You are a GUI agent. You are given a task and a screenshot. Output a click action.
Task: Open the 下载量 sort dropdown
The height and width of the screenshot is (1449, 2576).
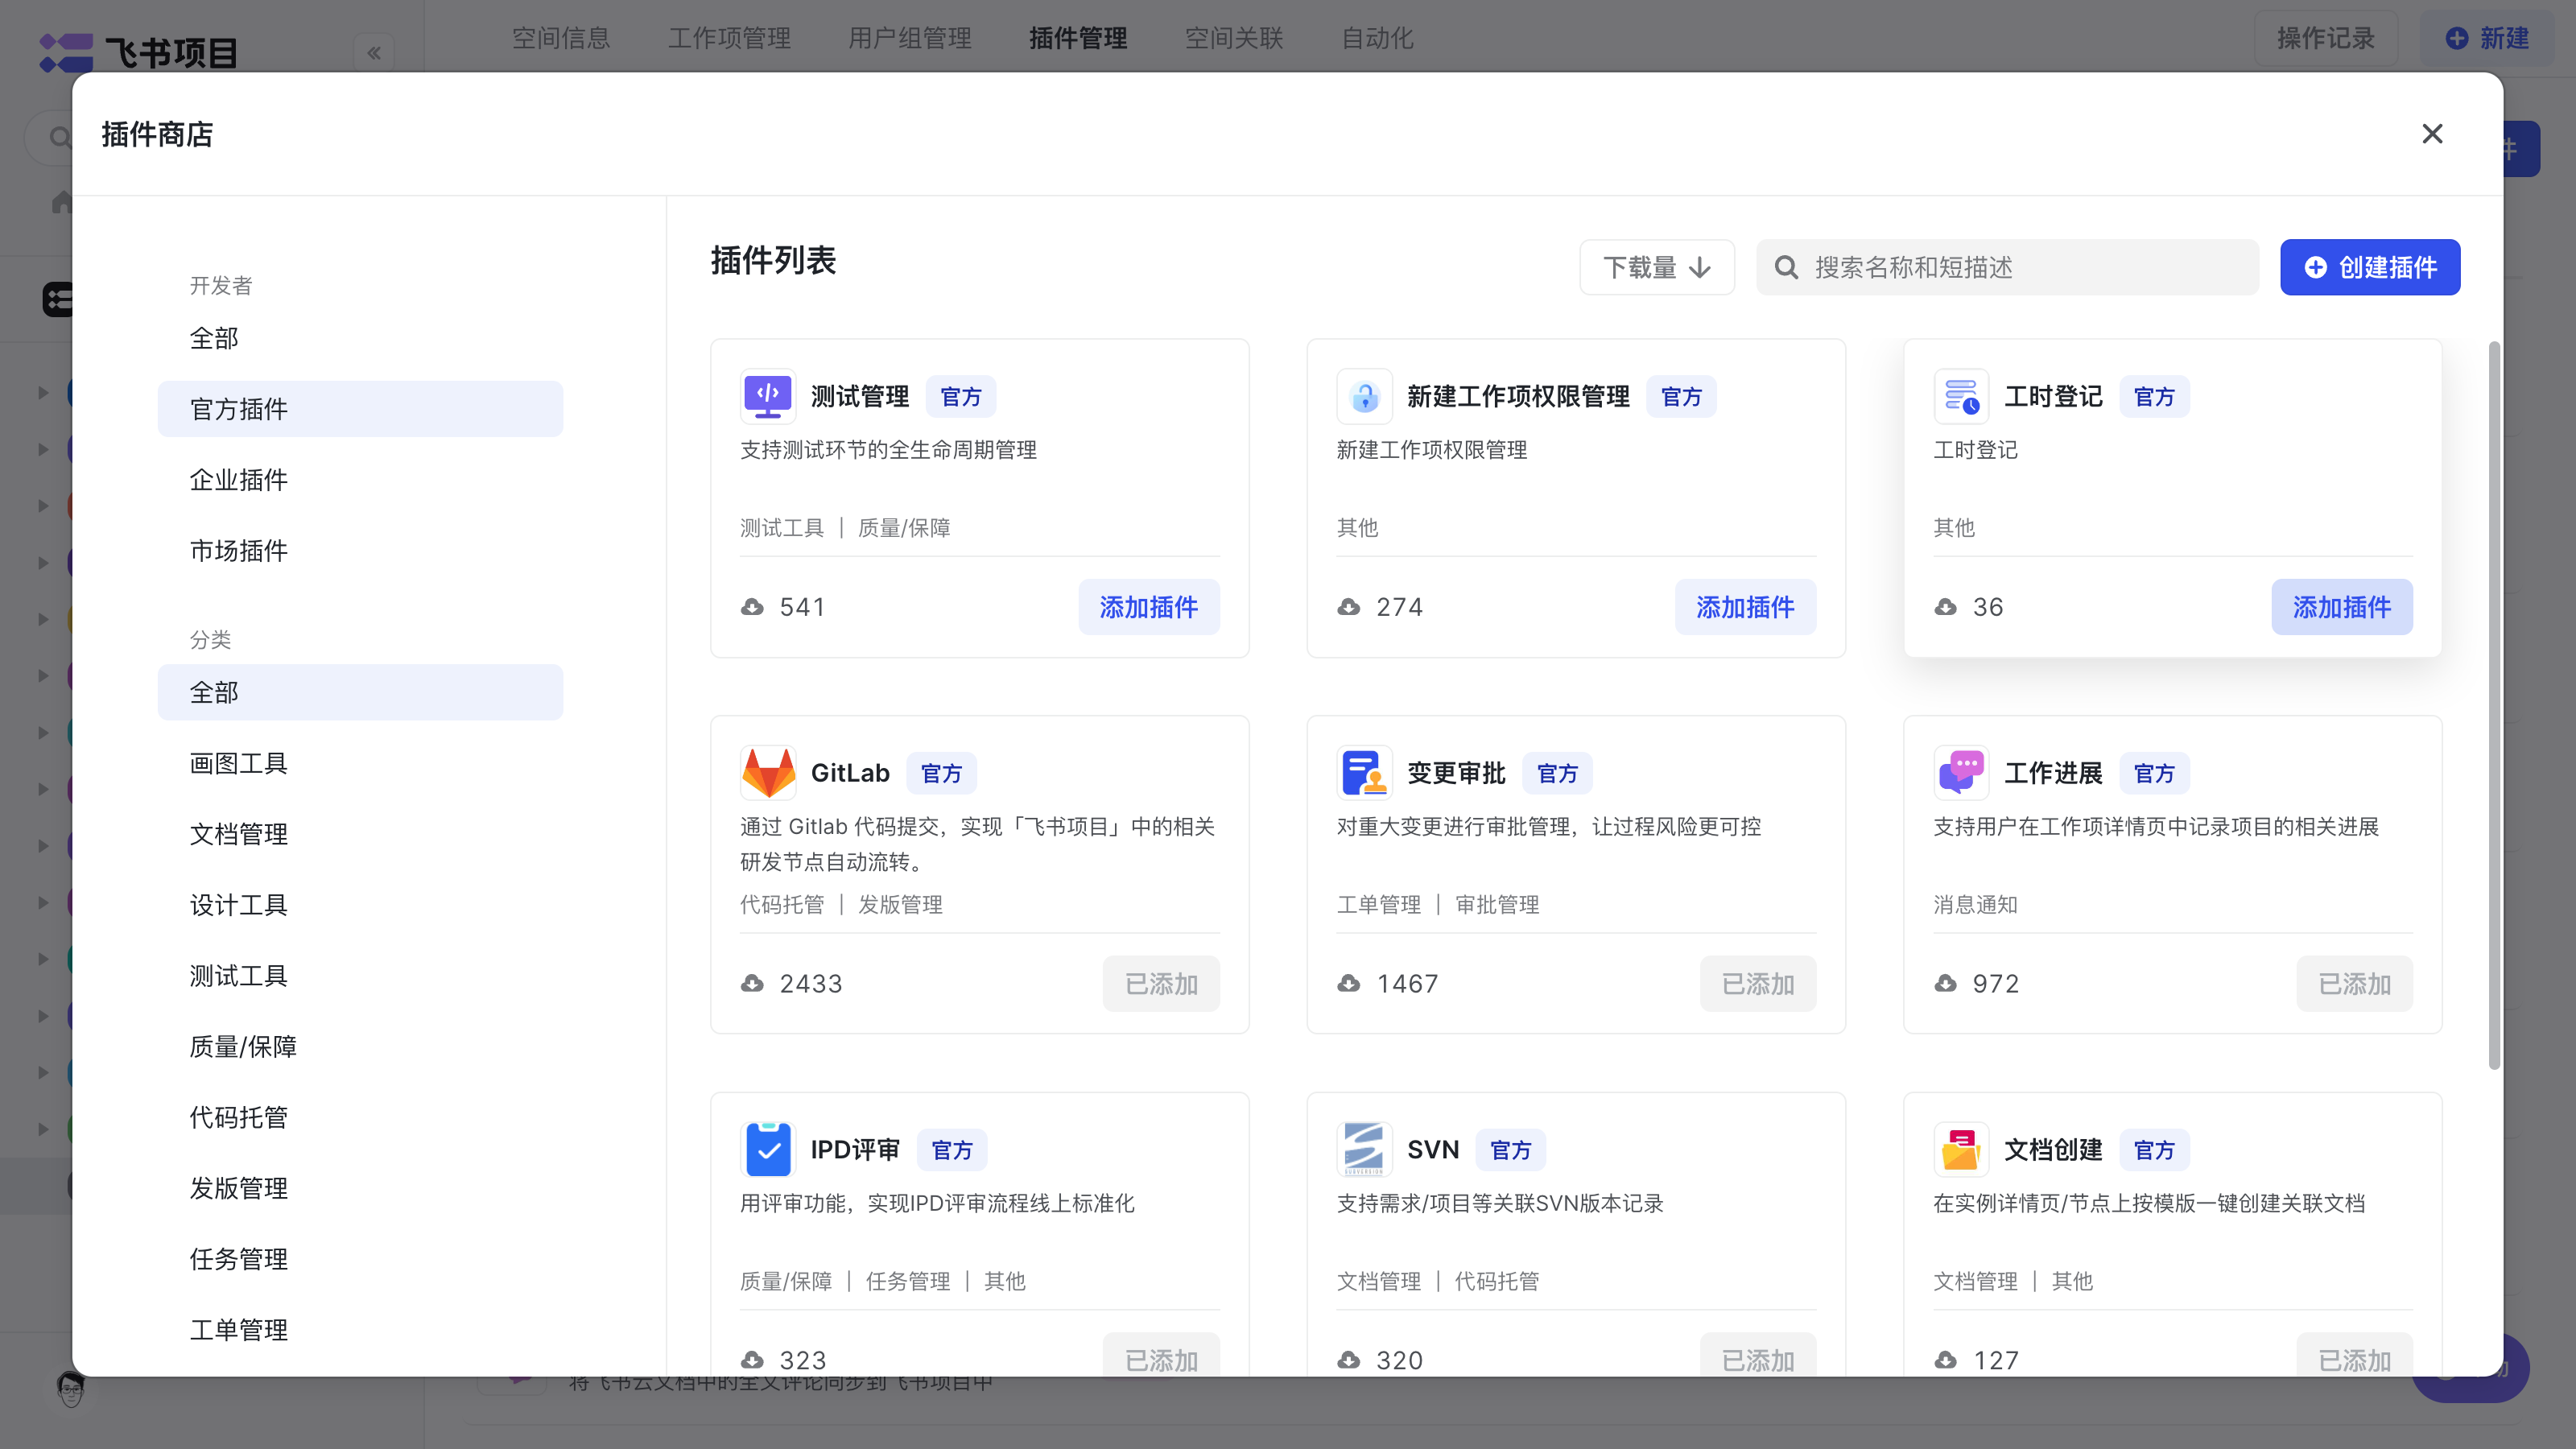click(x=1657, y=267)
